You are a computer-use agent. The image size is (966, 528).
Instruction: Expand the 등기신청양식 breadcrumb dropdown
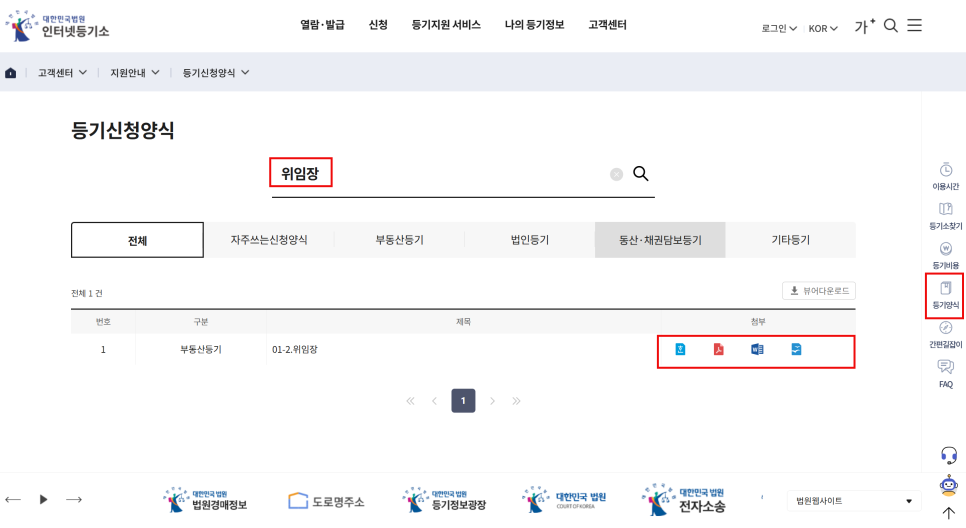coord(216,73)
